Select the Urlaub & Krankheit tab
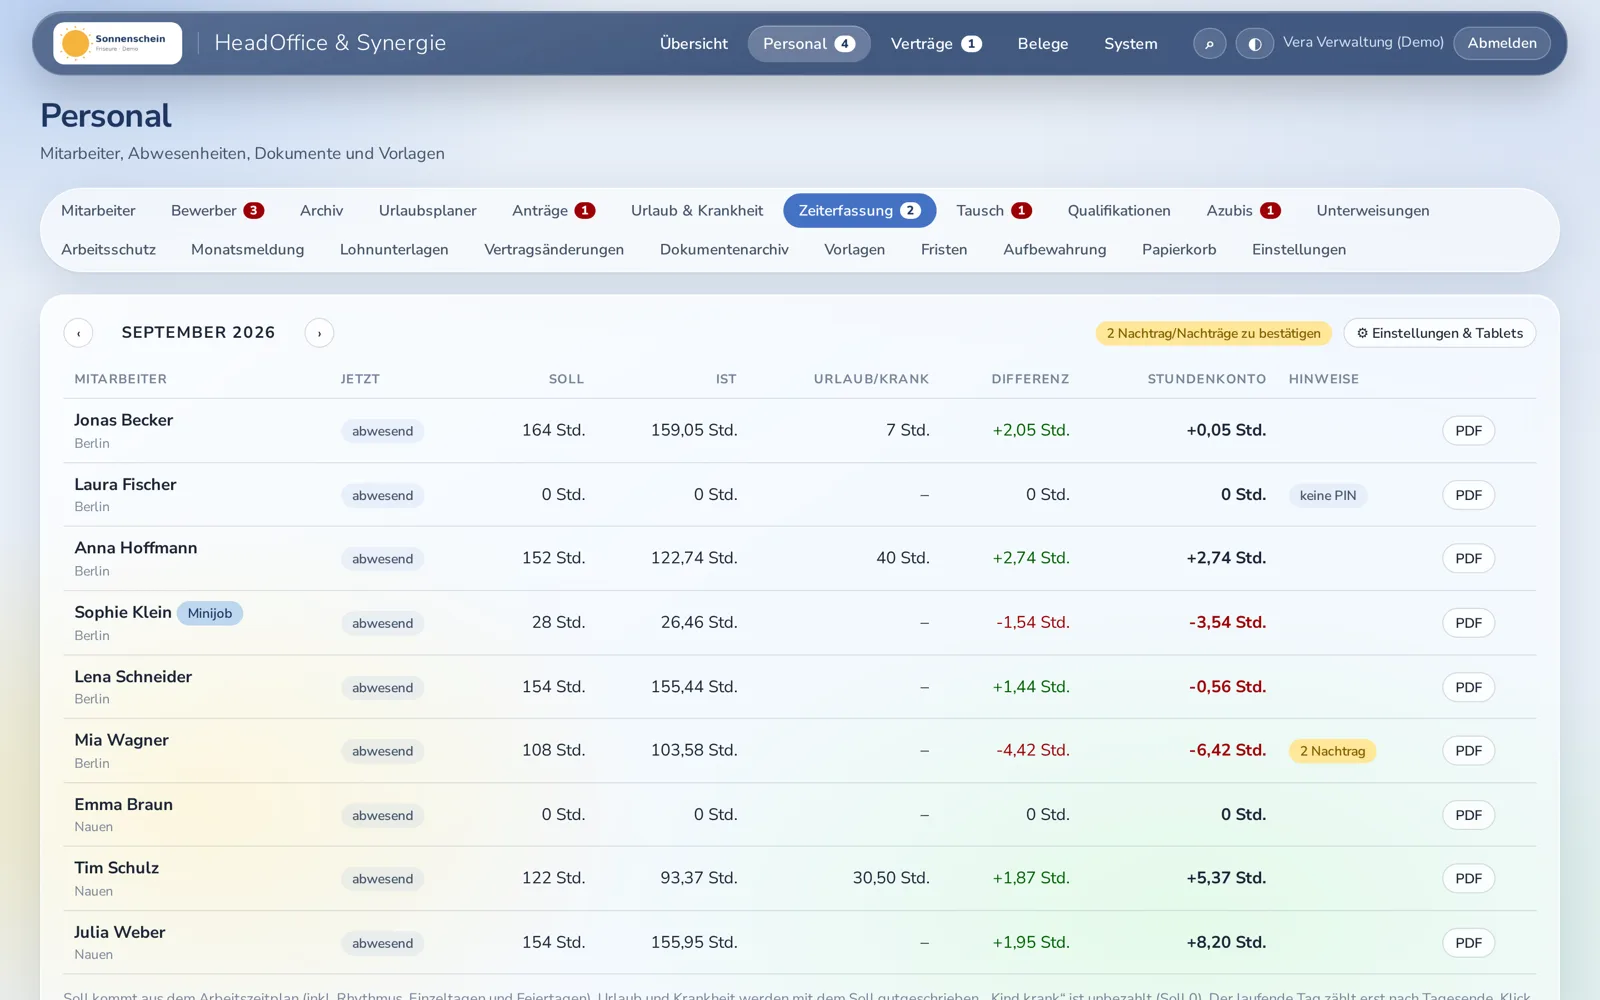1600x1000 pixels. [697, 211]
